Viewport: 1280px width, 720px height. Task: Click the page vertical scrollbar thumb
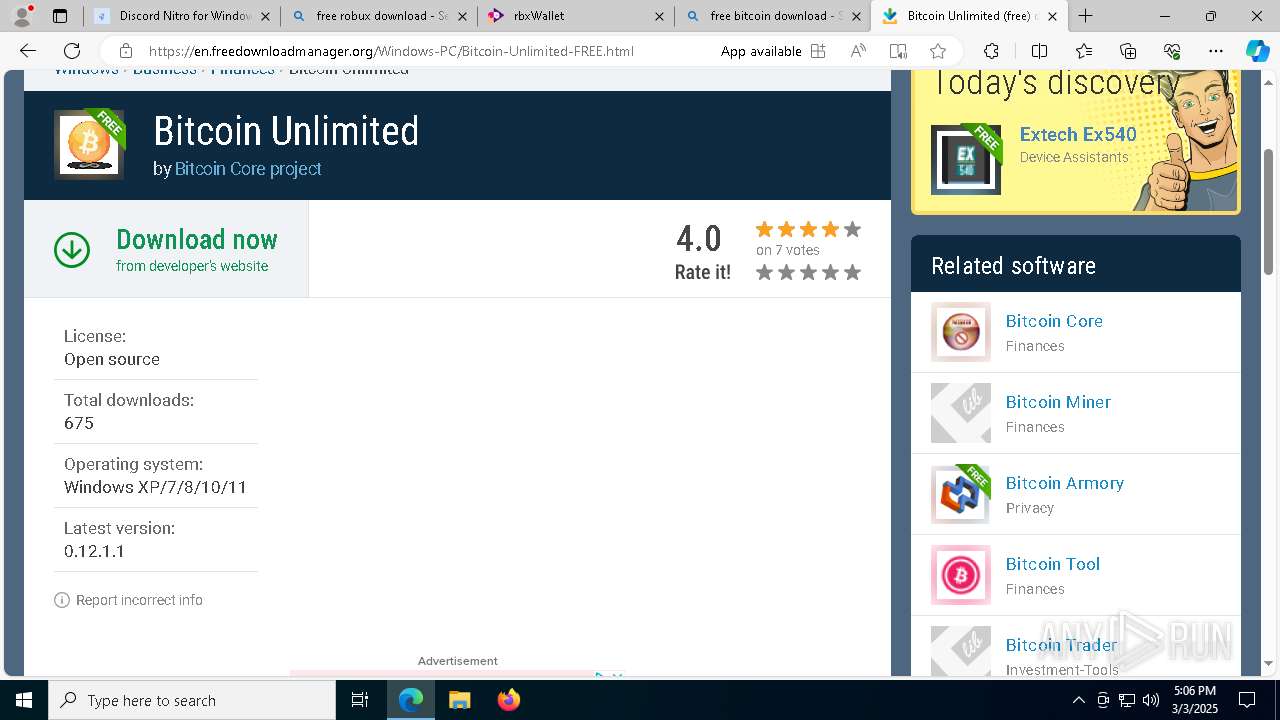coord(1269,212)
